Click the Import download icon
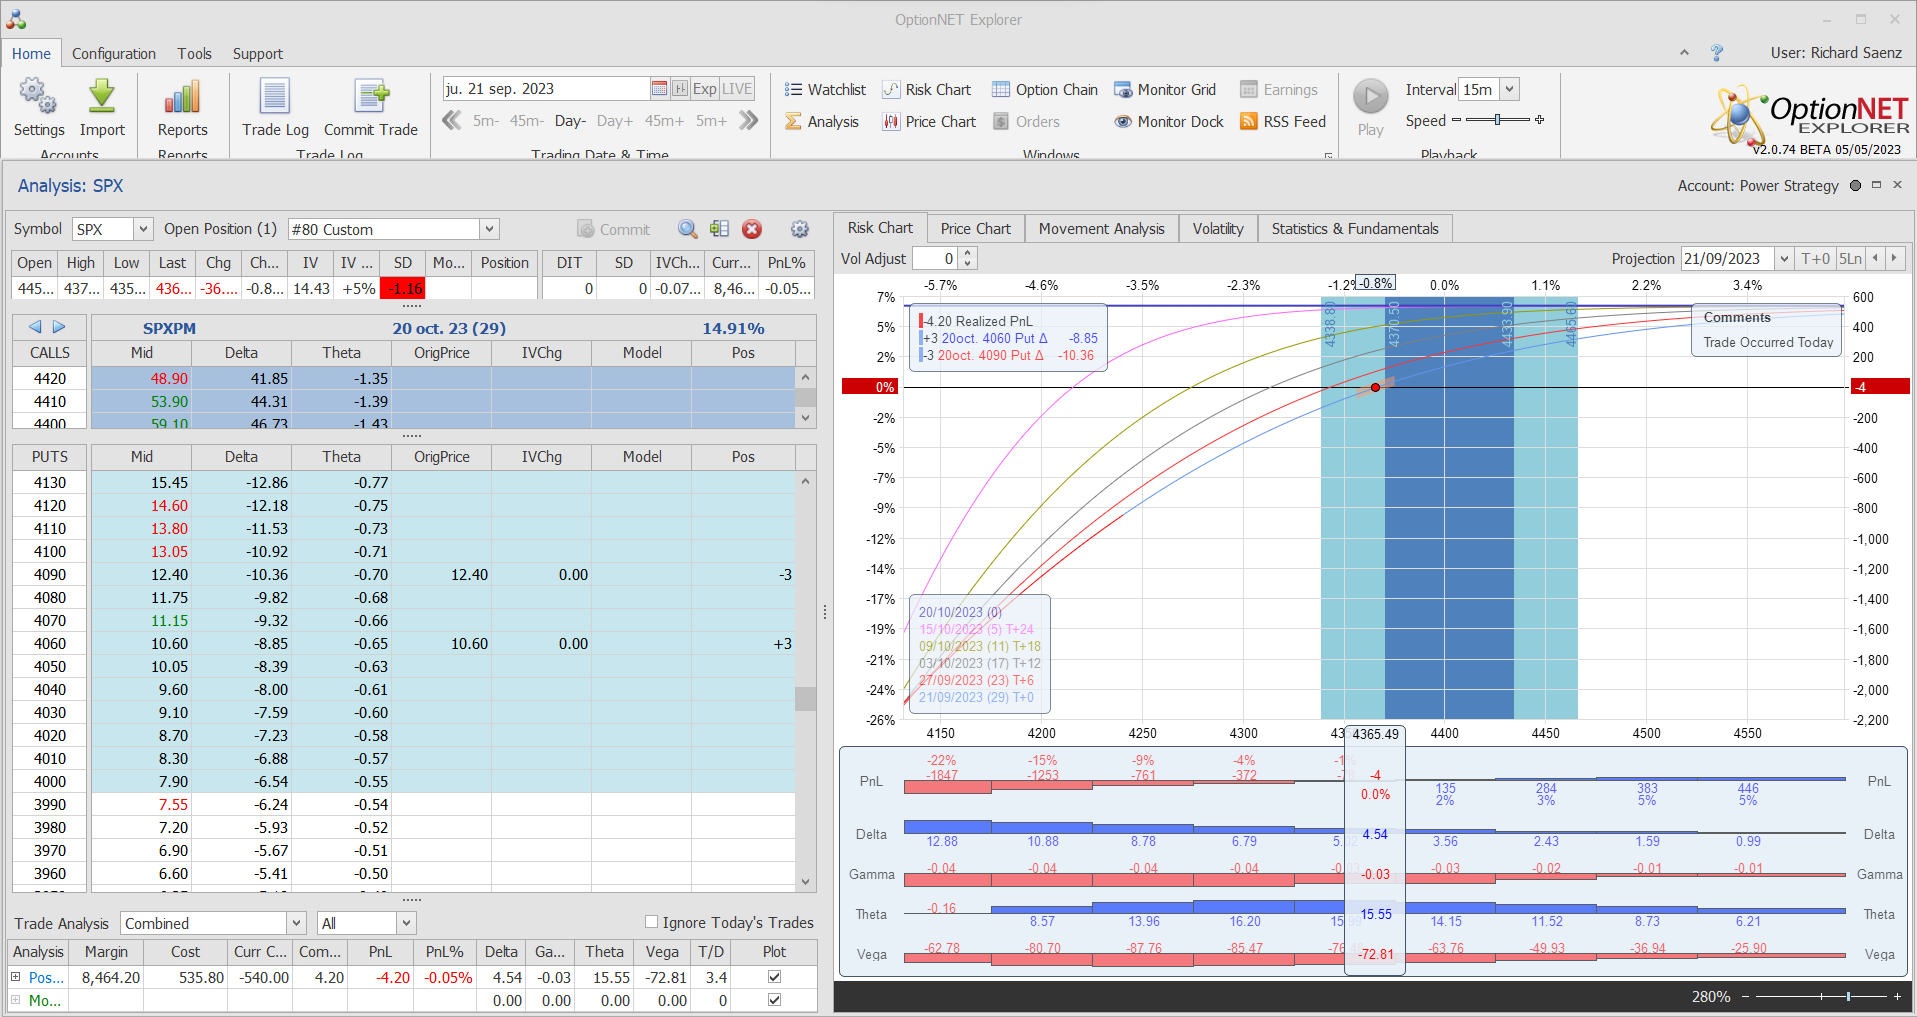Screen dimensions: 1917x1017 (x=102, y=98)
